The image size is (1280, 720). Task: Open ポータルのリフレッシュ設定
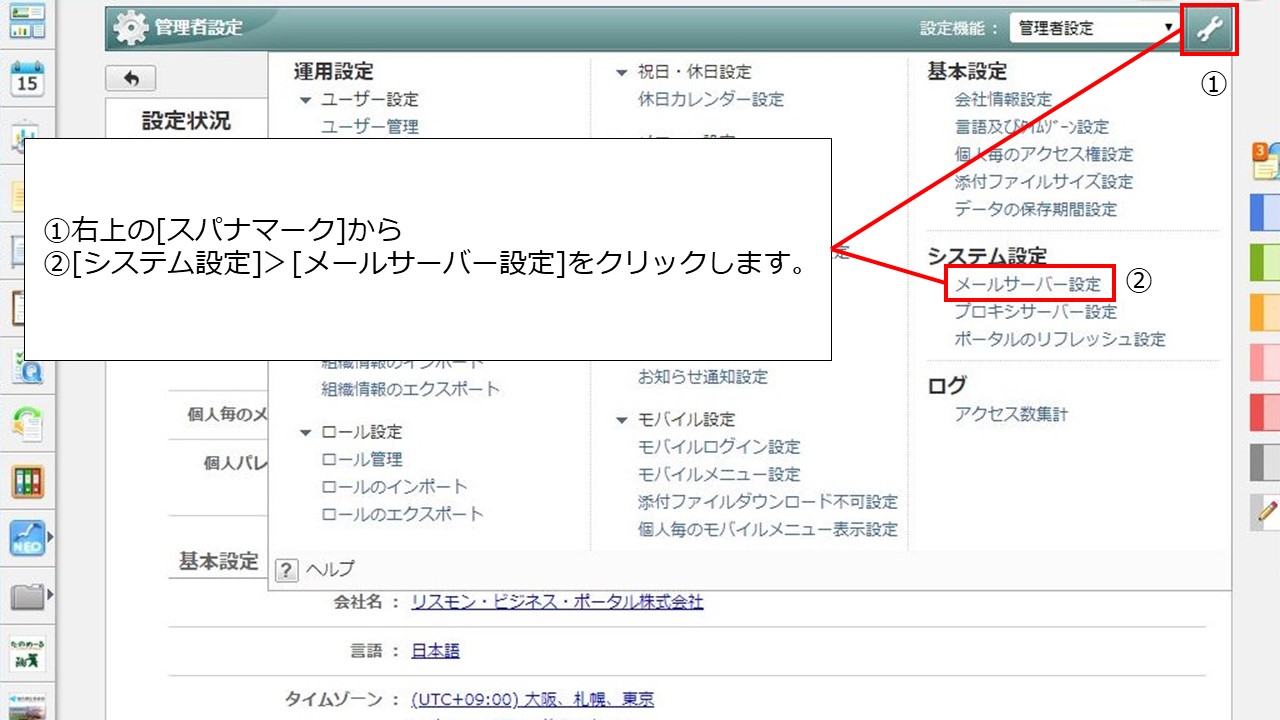pos(1060,339)
